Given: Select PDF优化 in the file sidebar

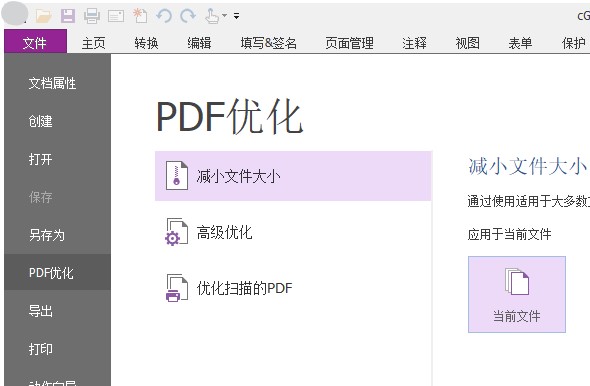Looking at the screenshot, I should (58, 273).
